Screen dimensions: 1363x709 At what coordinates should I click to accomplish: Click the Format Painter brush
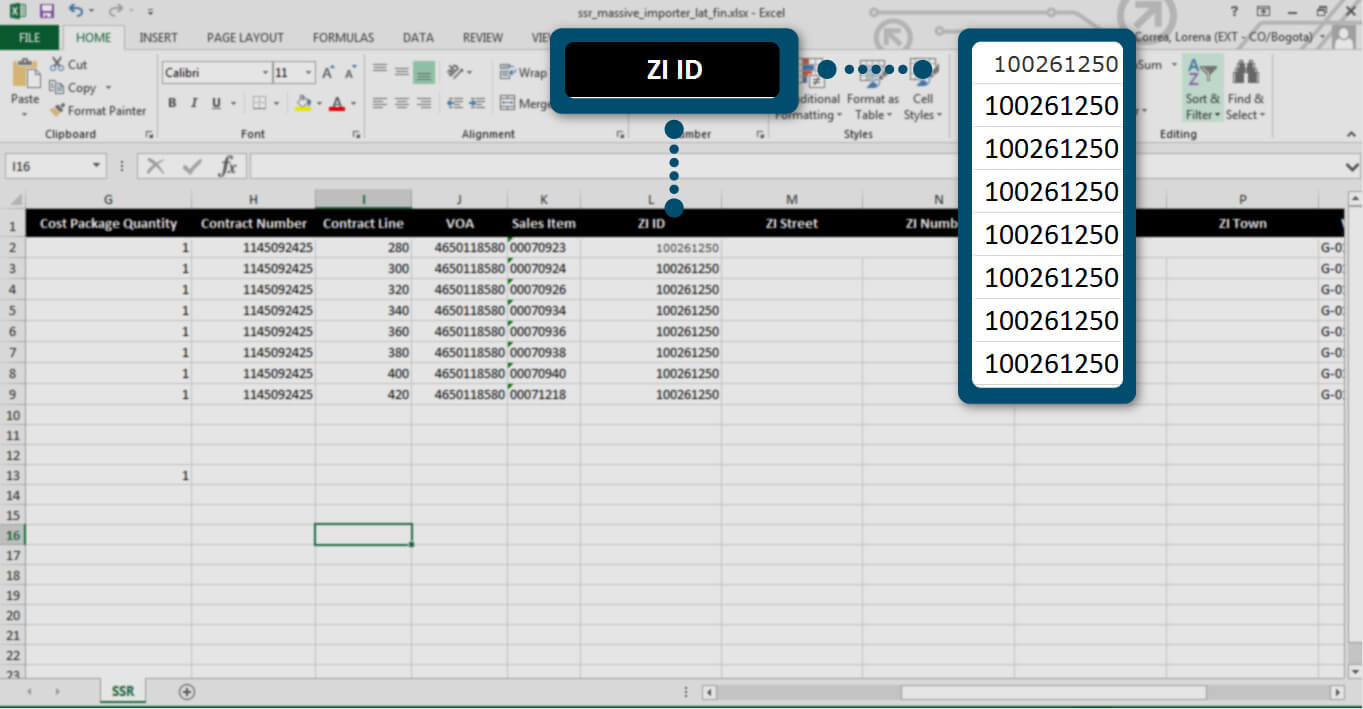(x=57, y=111)
